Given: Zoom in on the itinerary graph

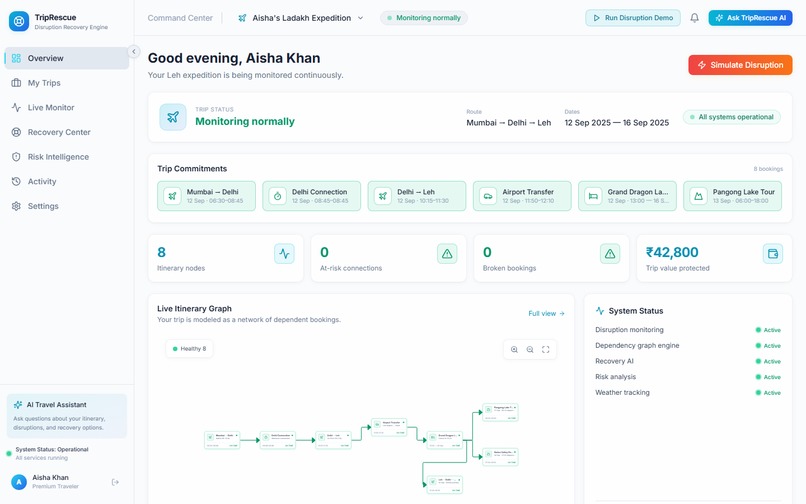Looking at the screenshot, I should (x=514, y=350).
